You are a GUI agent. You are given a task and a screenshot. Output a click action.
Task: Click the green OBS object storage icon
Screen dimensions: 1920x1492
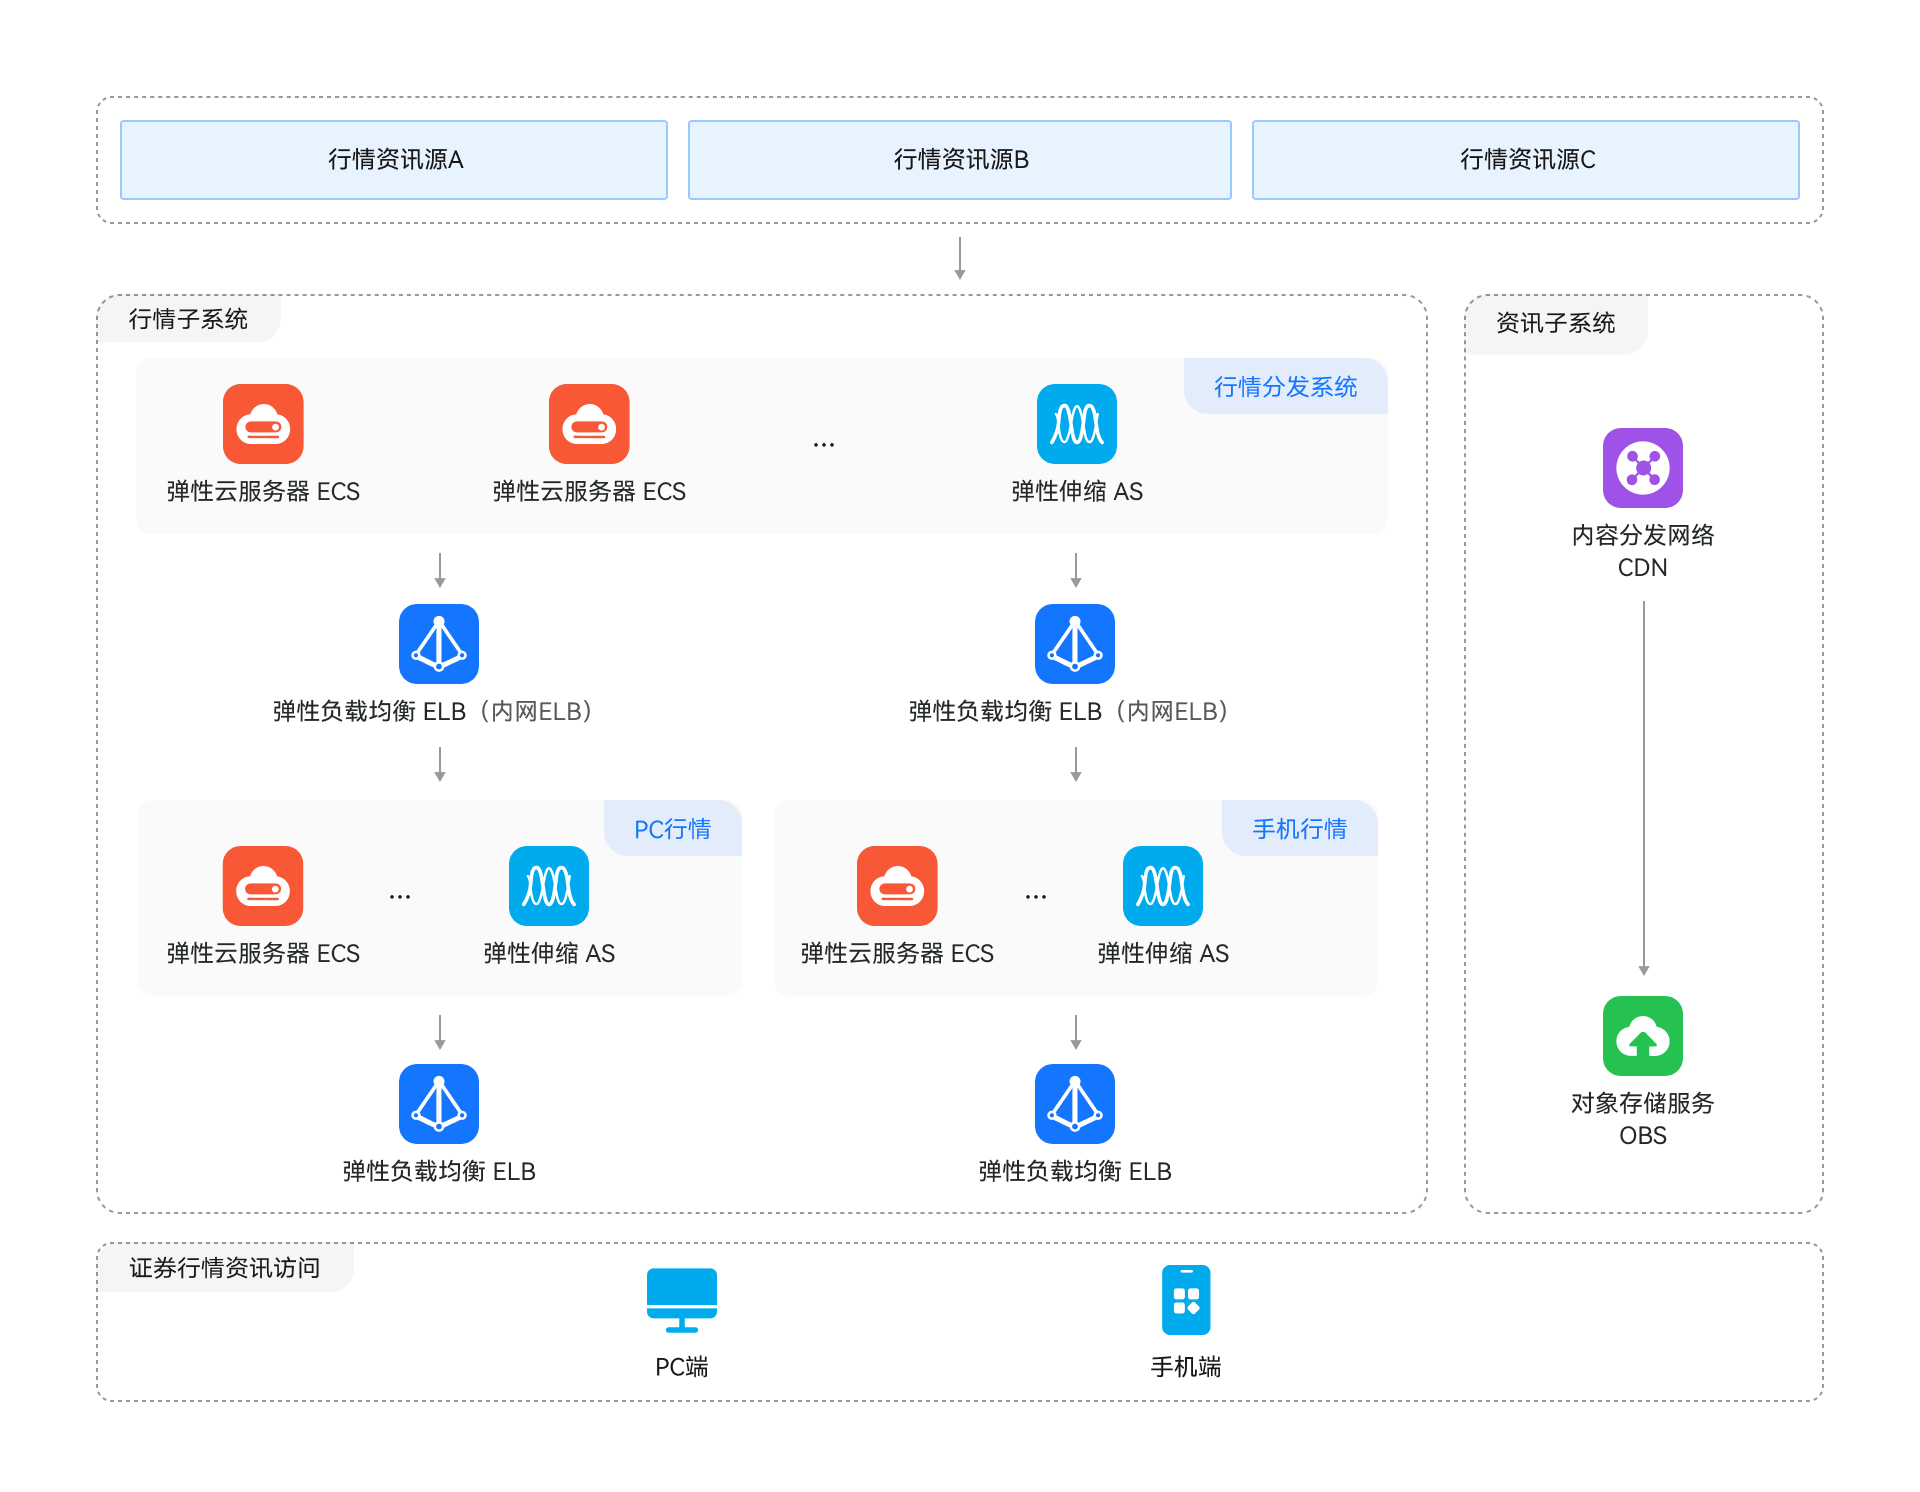[x=1642, y=1036]
